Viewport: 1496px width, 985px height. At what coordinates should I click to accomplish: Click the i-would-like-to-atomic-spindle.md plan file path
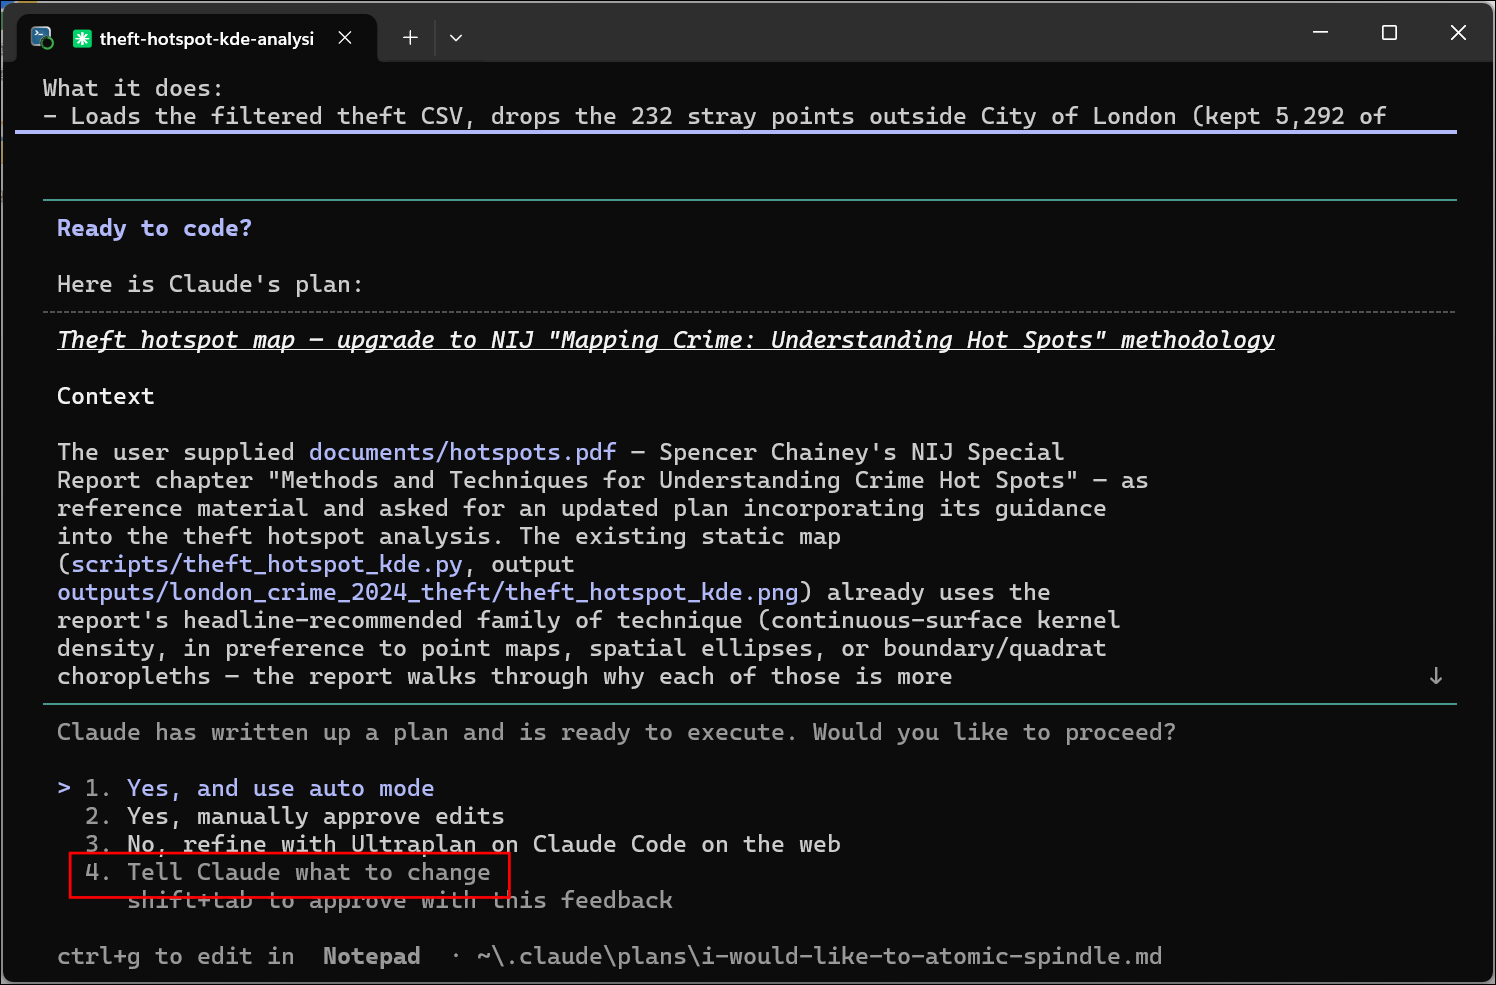[x=820, y=956]
